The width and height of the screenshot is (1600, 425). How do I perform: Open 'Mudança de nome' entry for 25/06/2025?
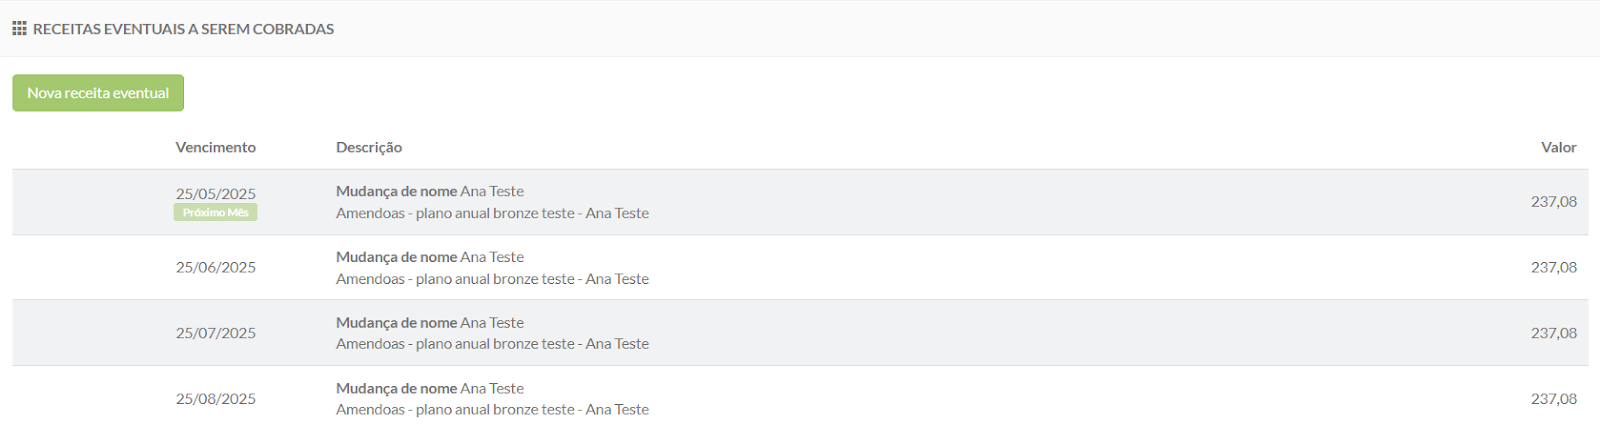(x=396, y=257)
